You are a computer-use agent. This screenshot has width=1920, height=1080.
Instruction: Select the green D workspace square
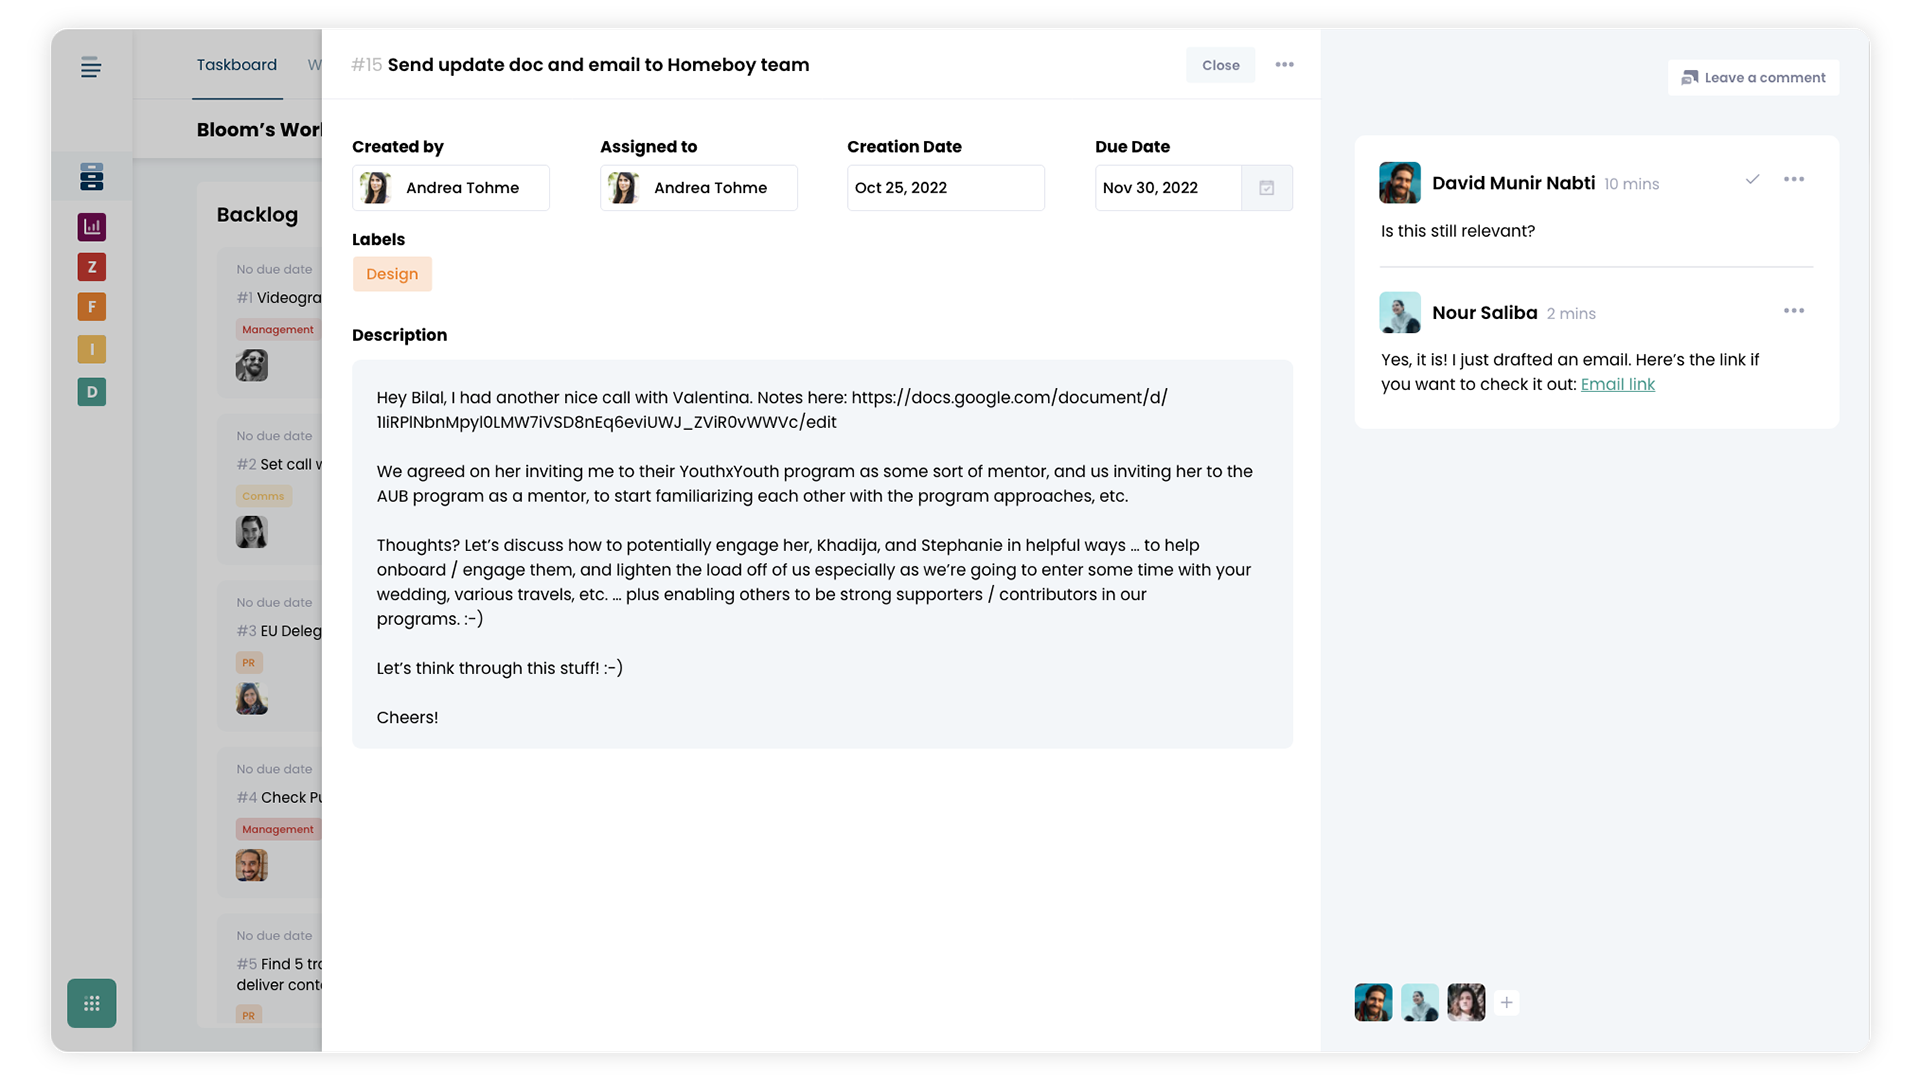(92, 392)
